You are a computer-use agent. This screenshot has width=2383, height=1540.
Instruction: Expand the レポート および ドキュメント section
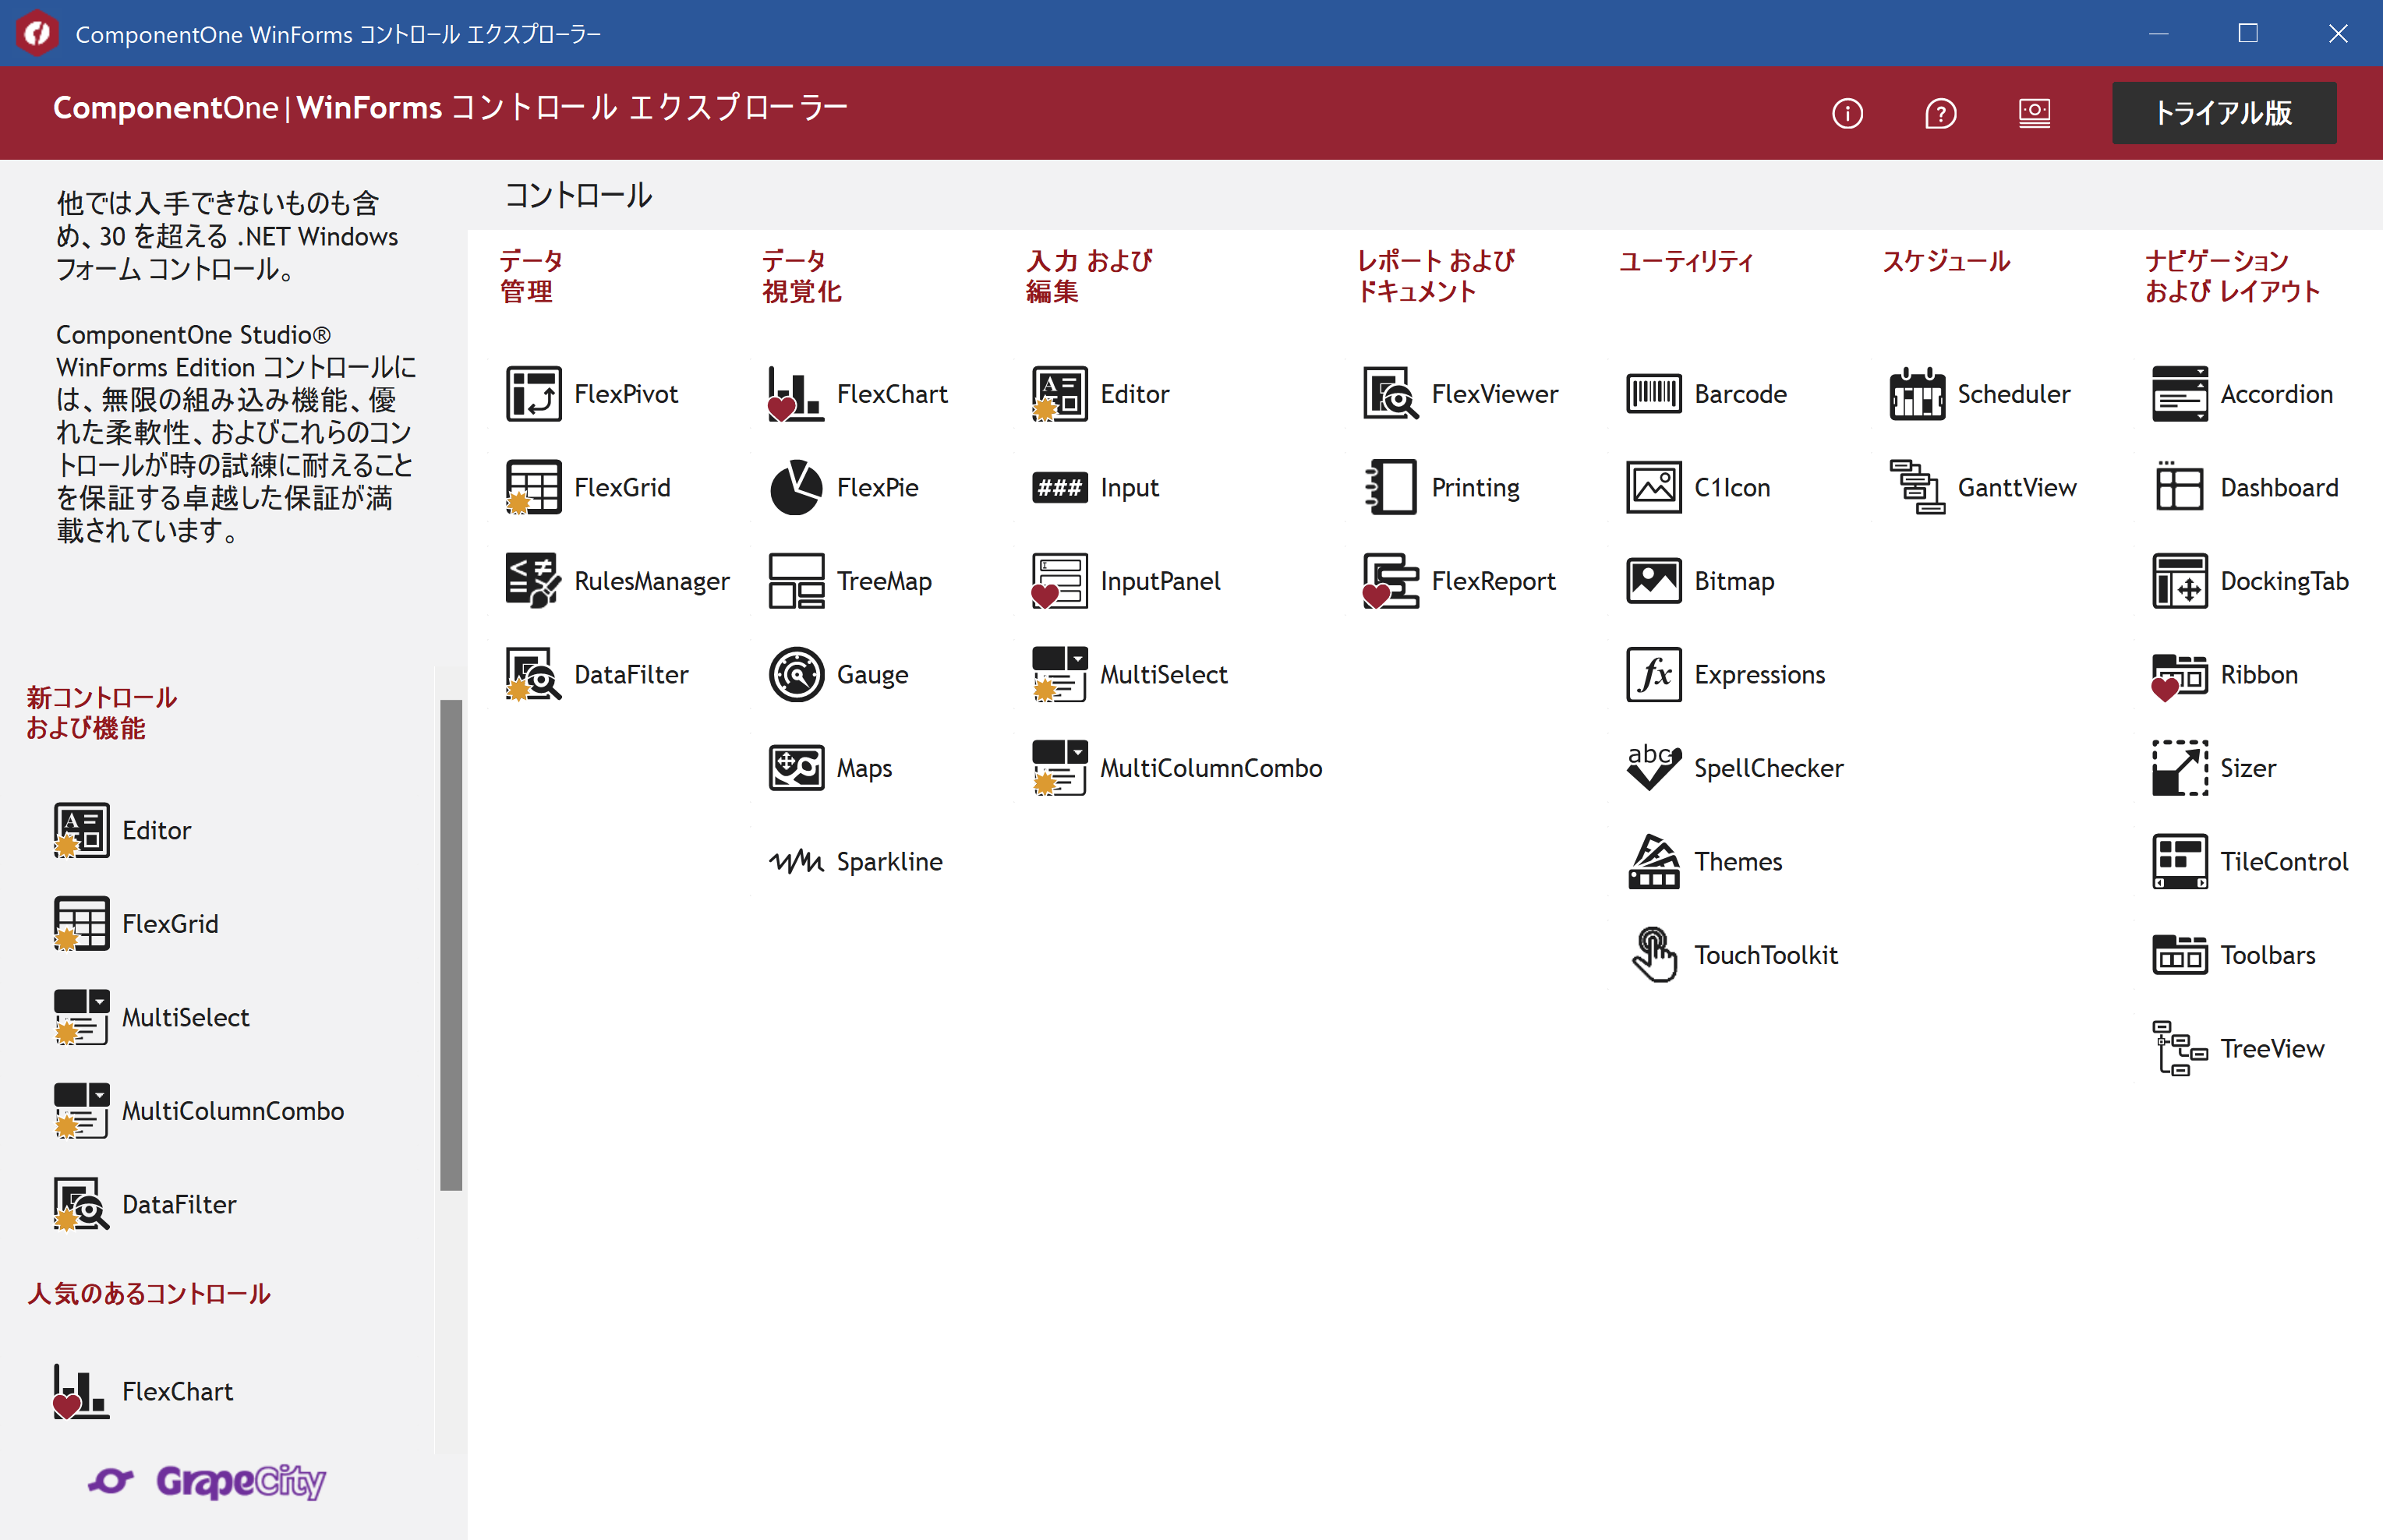click(x=1441, y=274)
